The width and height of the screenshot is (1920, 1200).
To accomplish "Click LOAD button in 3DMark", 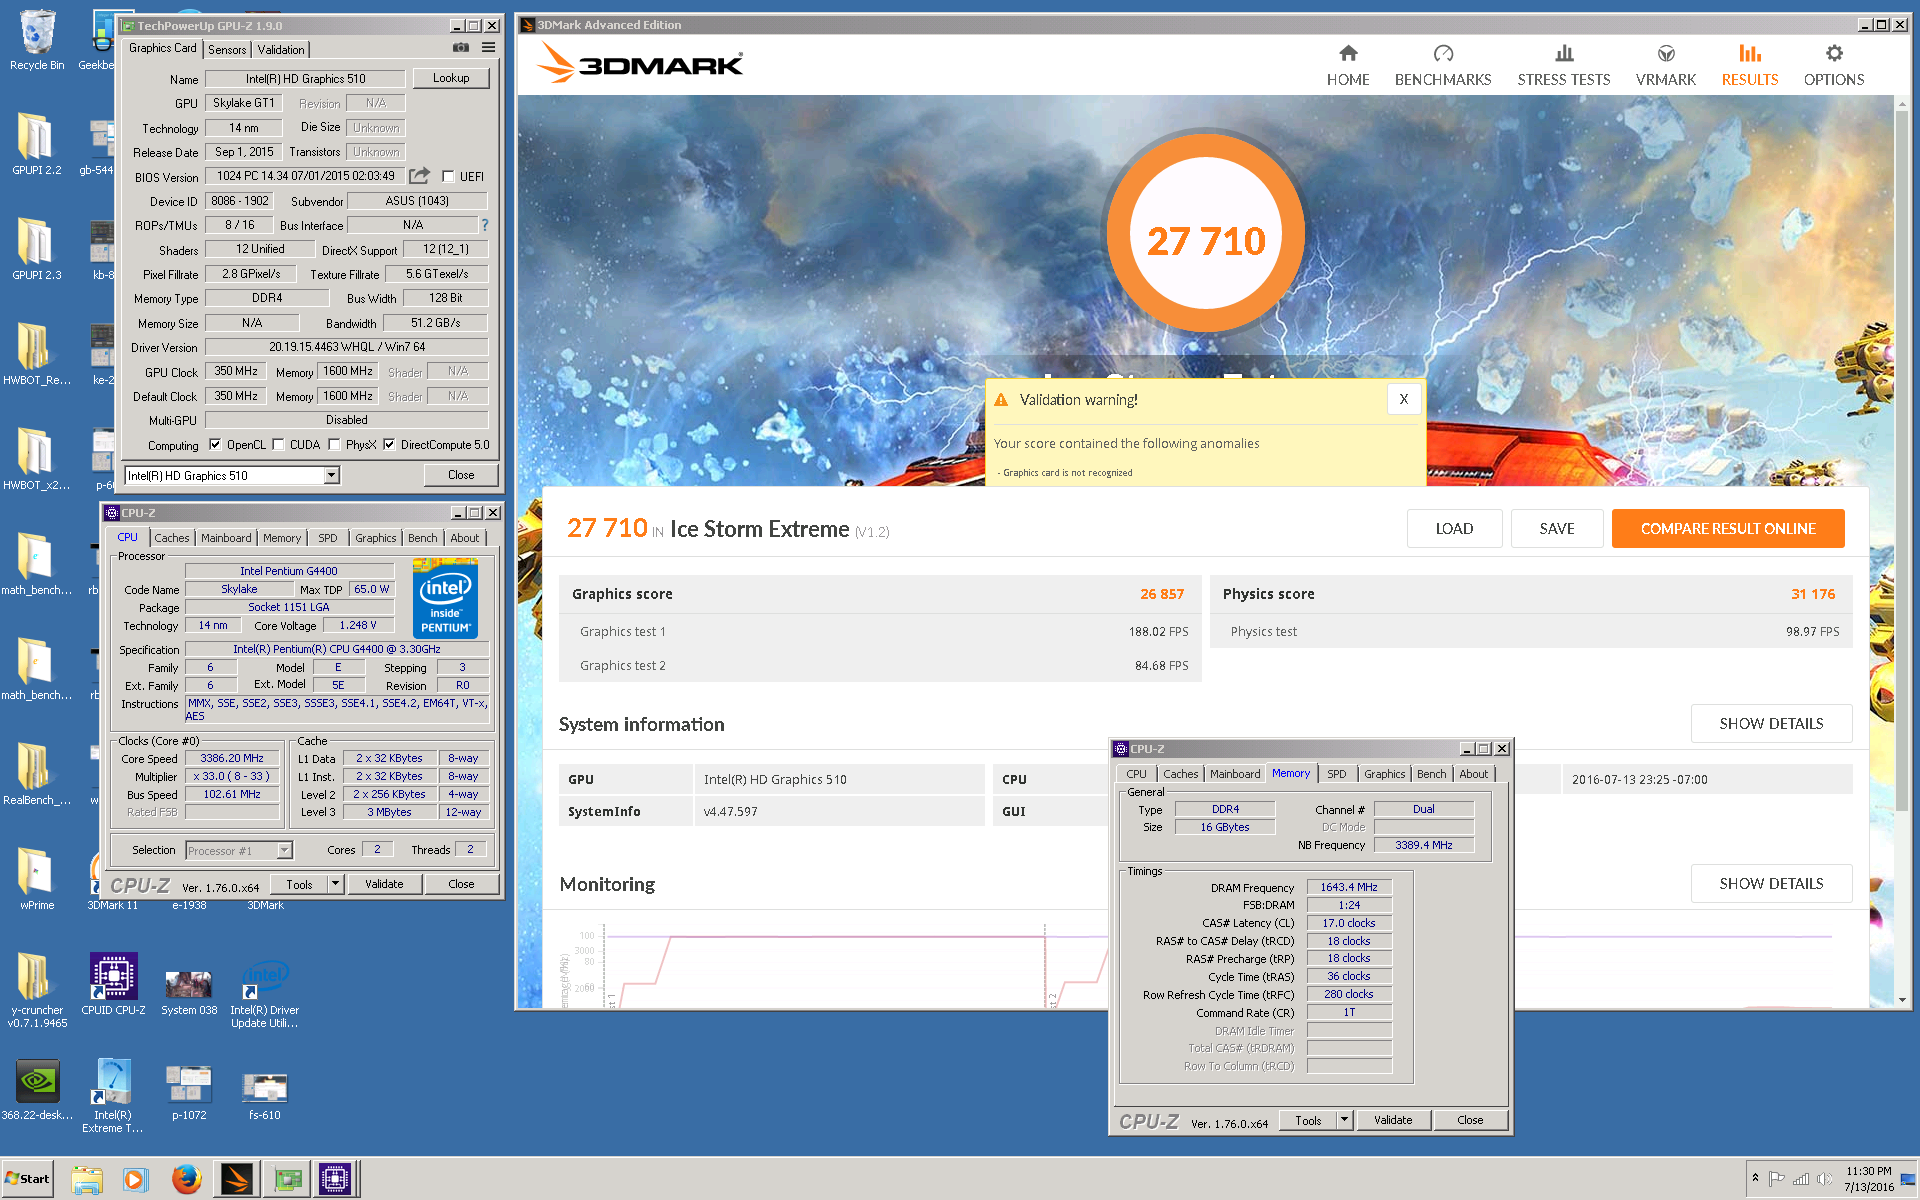I will pyautogui.click(x=1454, y=528).
